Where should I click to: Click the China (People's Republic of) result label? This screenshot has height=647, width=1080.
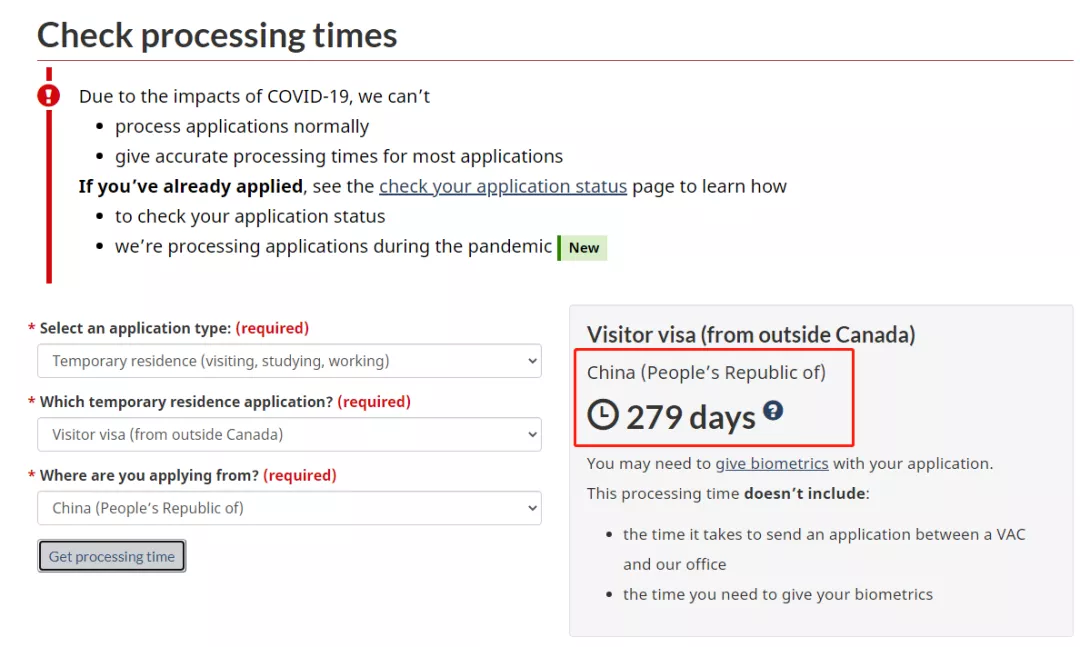[x=706, y=373]
